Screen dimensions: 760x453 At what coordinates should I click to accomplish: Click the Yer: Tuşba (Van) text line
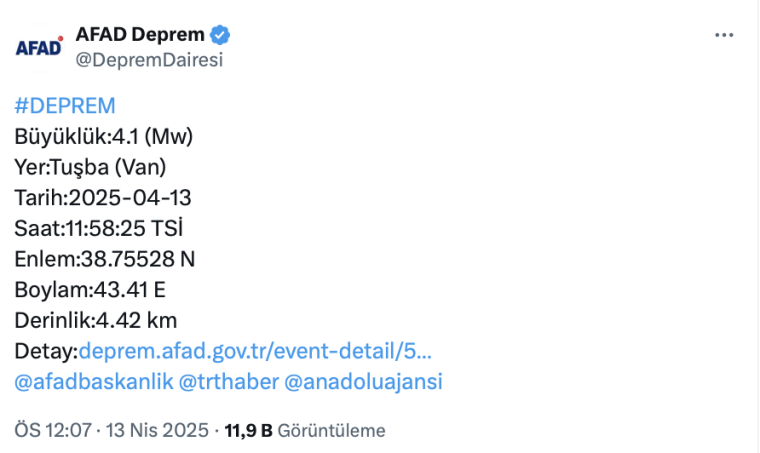point(90,167)
